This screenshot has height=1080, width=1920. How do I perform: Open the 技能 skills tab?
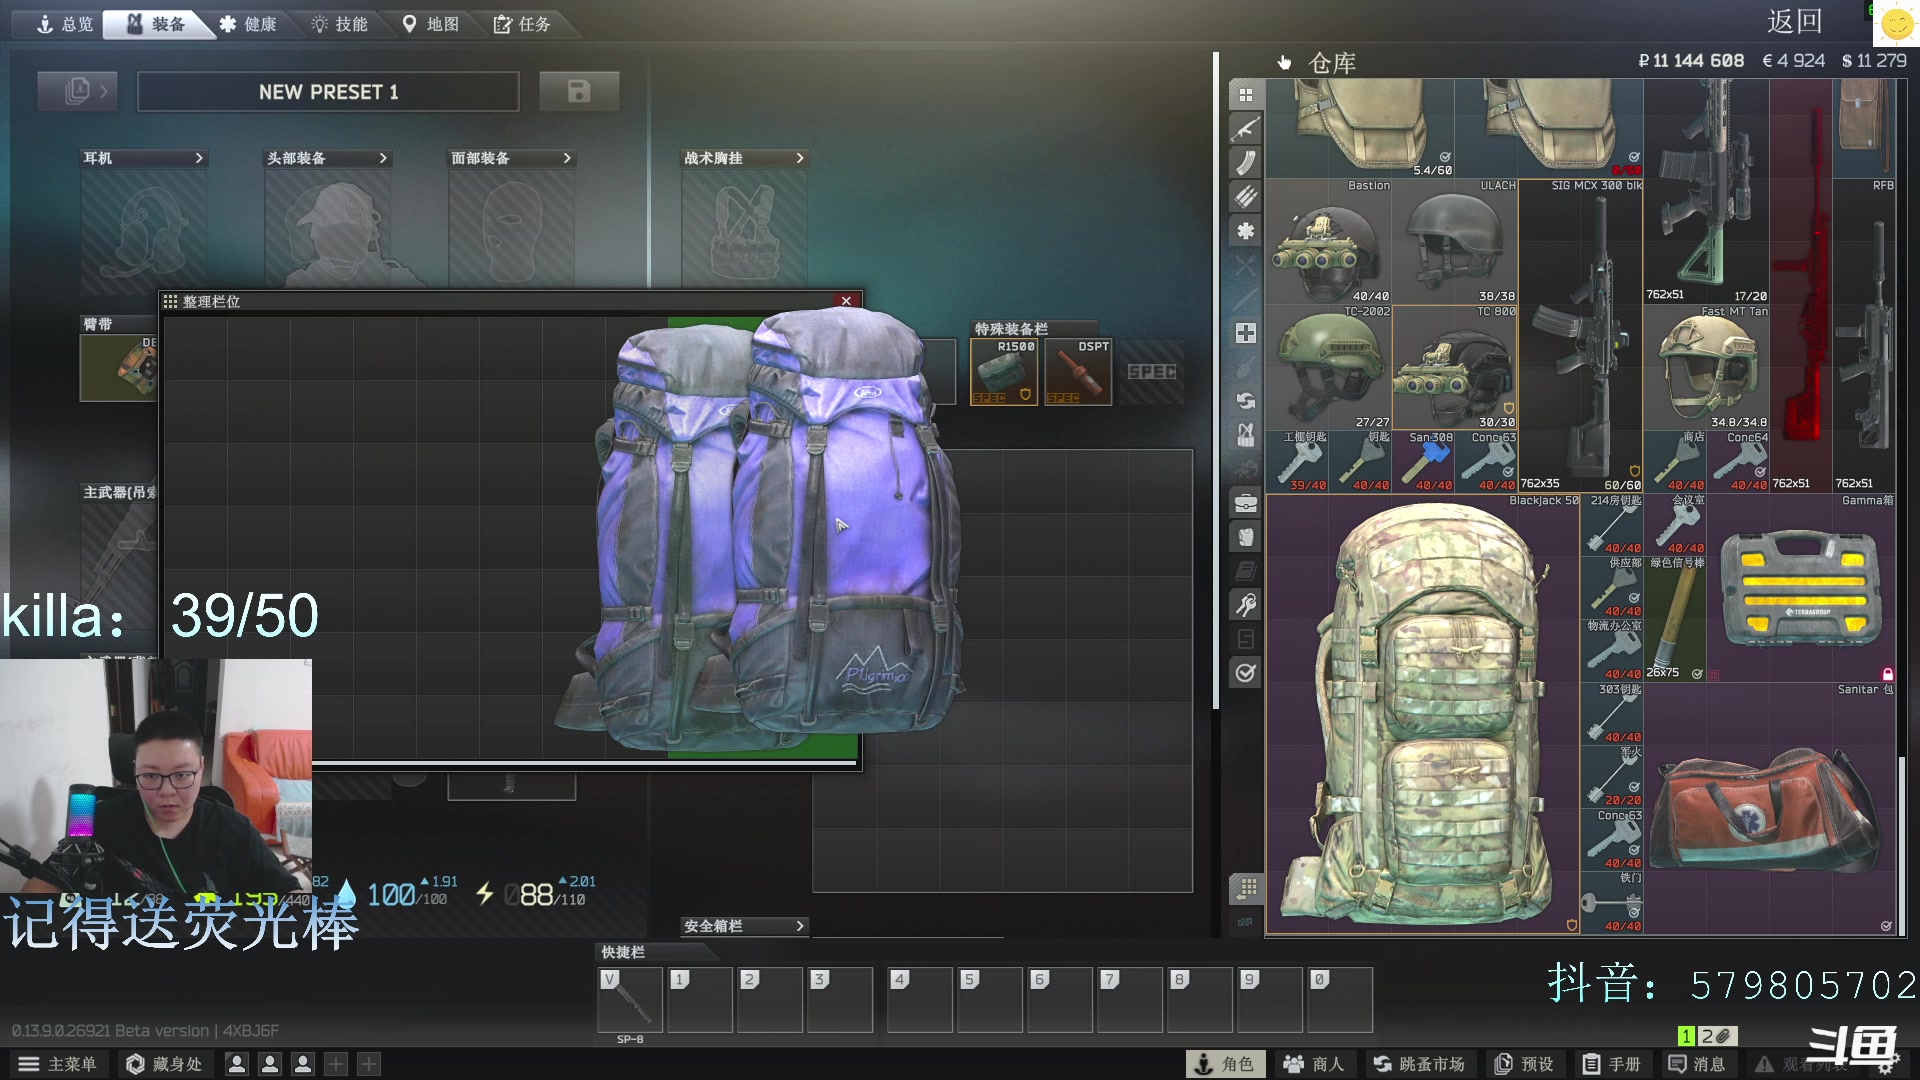point(340,24)
